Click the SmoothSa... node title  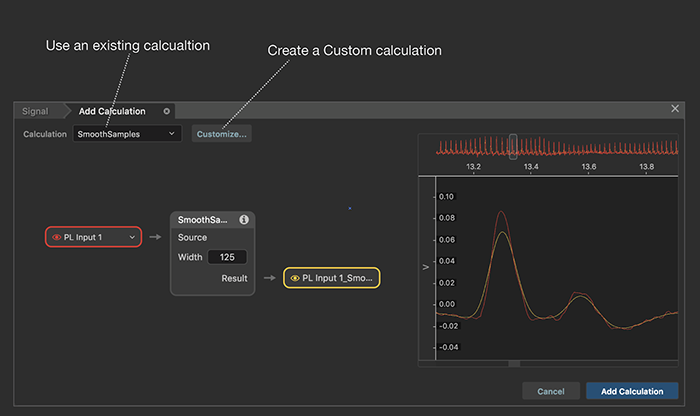click(202, 220)
